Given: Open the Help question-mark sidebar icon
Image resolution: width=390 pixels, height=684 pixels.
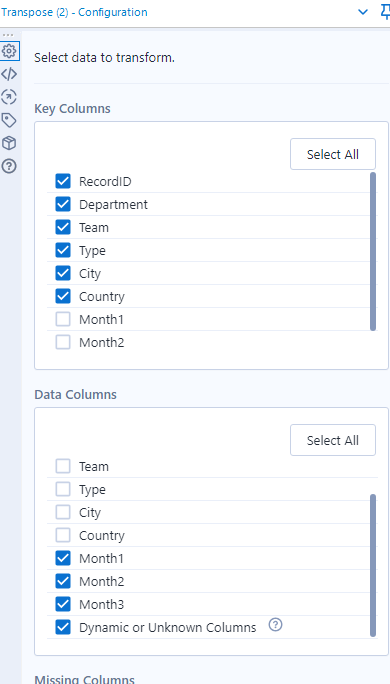Looking at the screenshot, I should [x=9, y=166].
